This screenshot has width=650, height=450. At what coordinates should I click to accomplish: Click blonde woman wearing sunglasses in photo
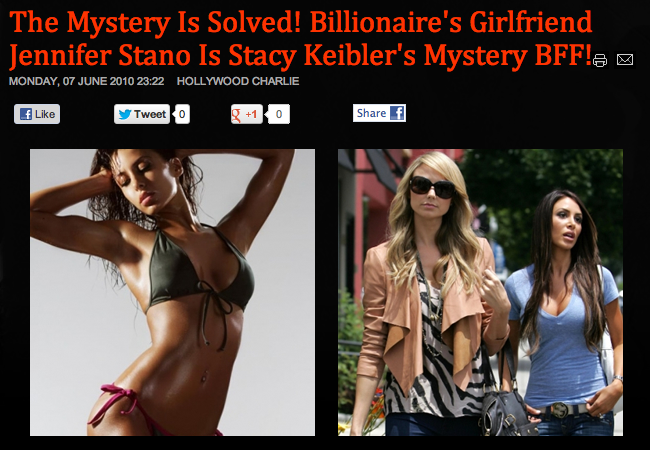pos(431,292)
